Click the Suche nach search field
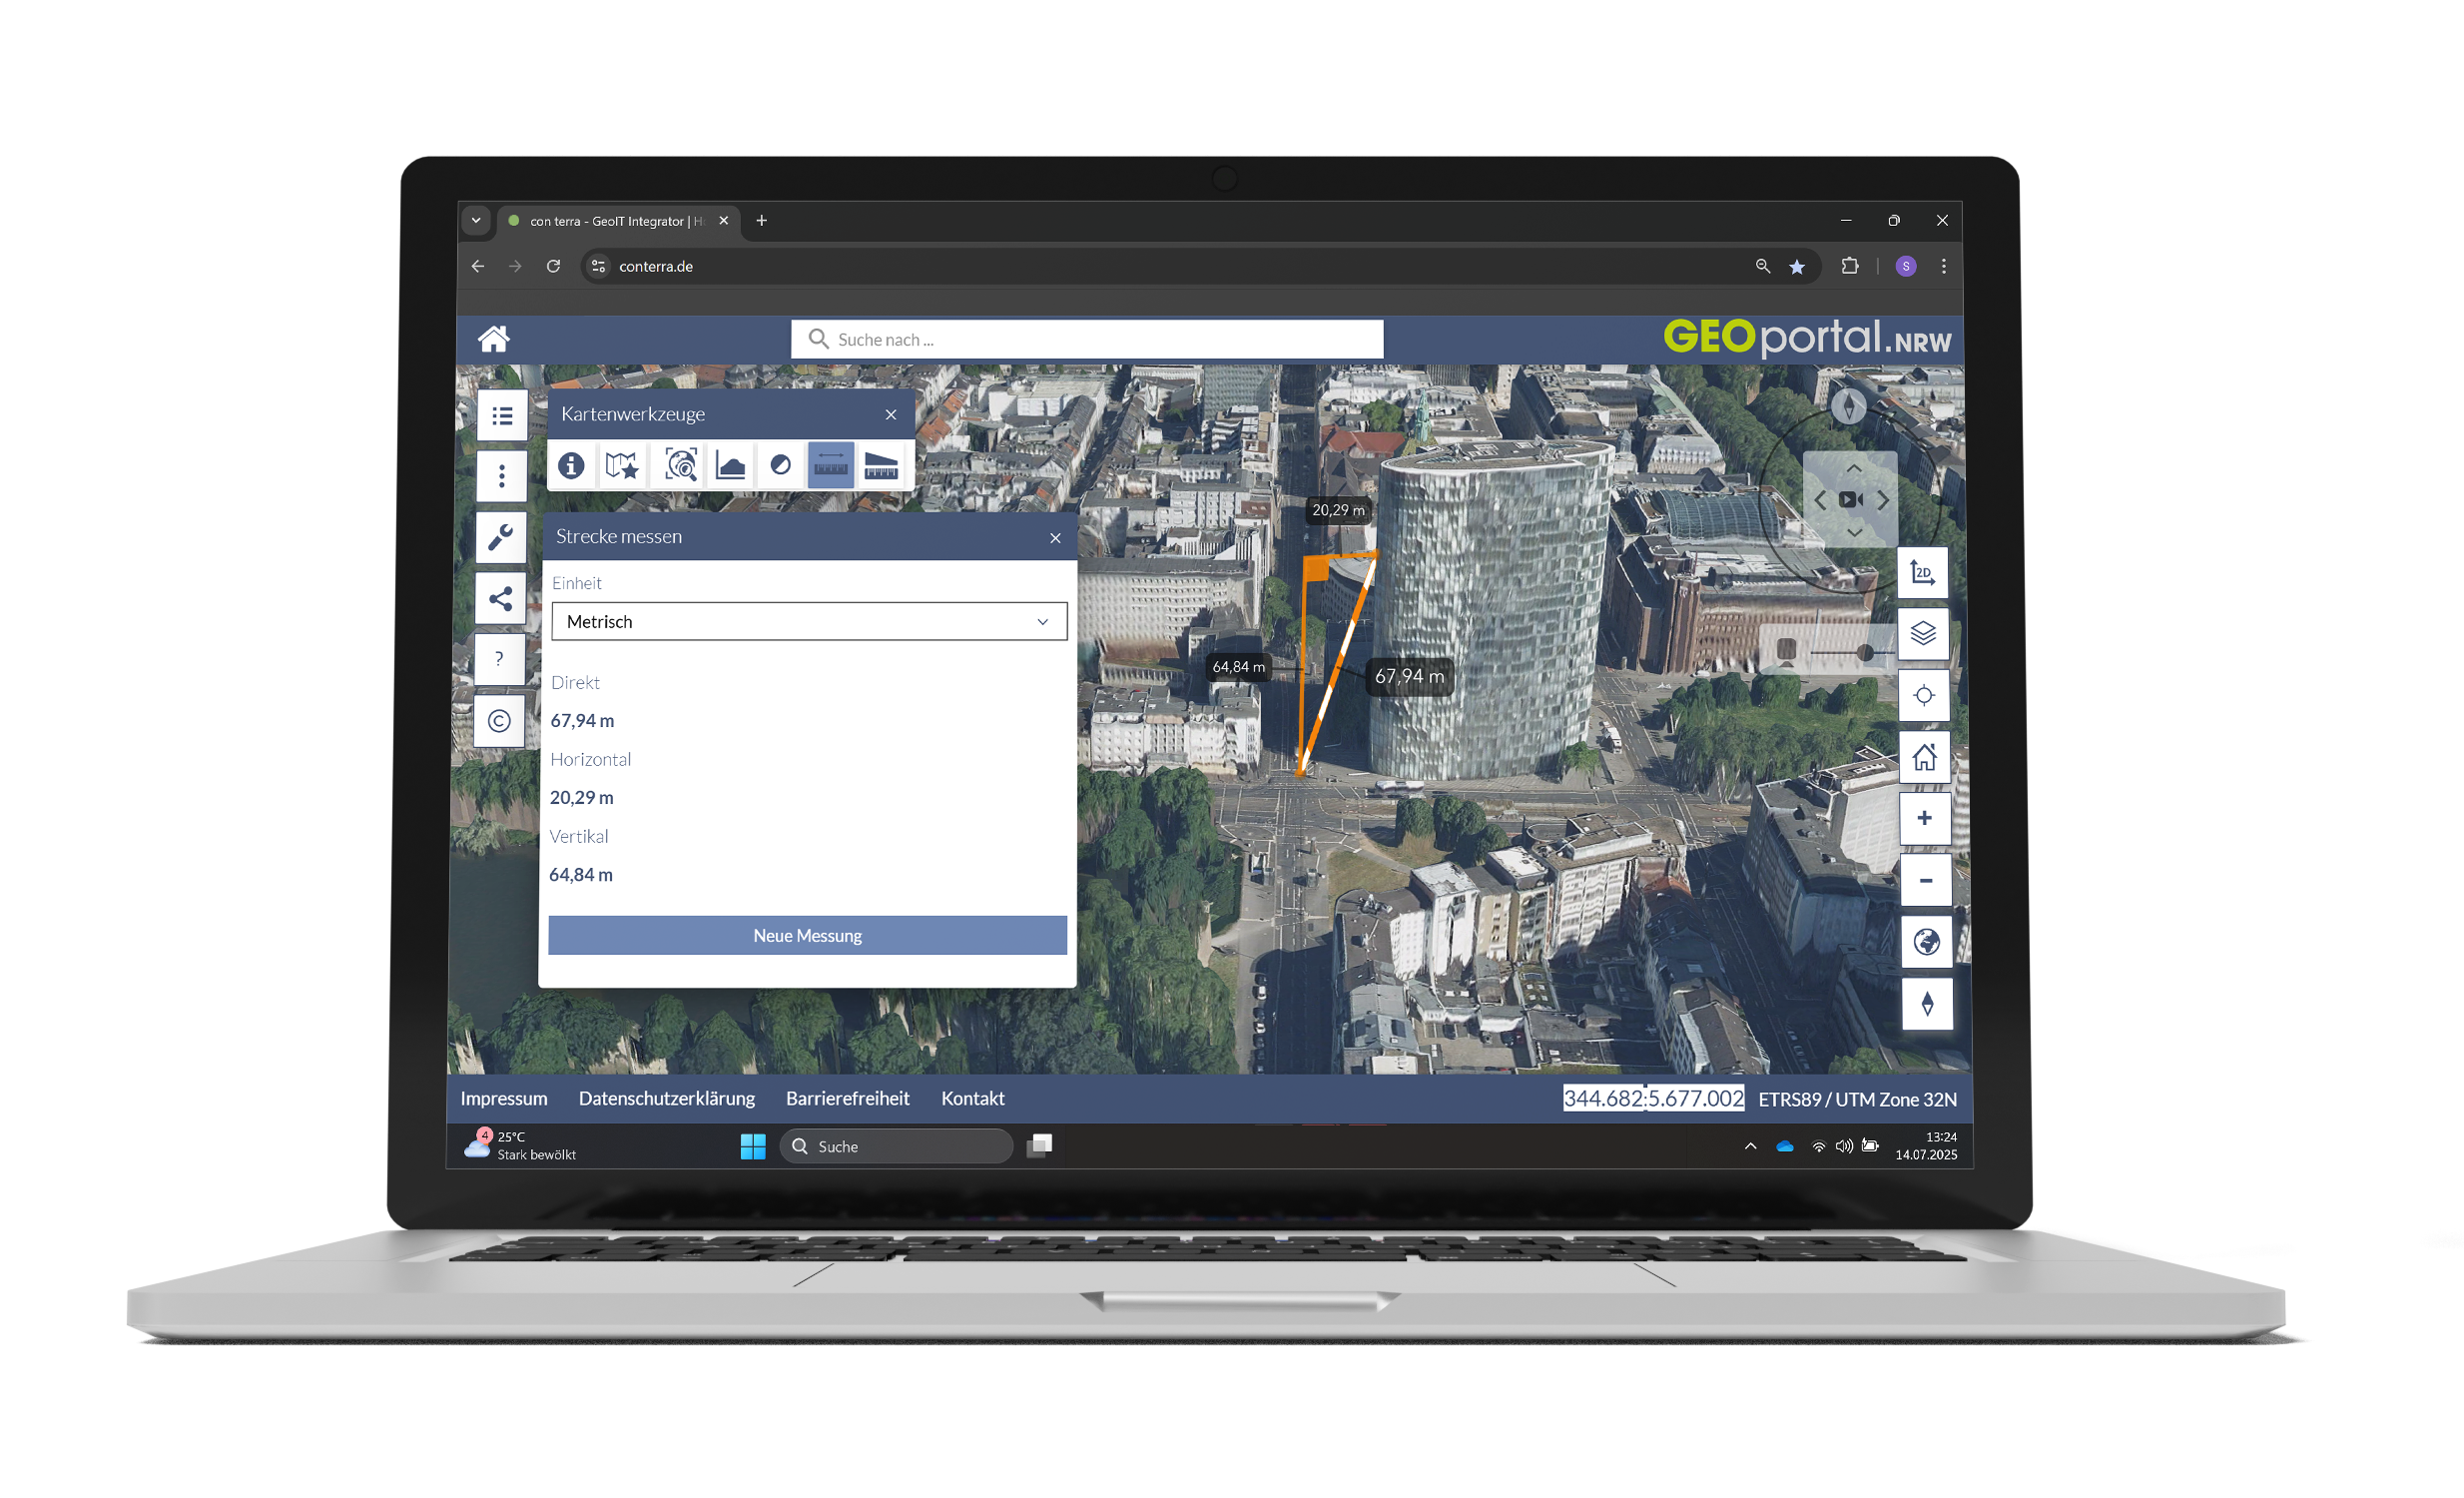The height and width of the screenshot is (1498, 2464). [1087, 340]
